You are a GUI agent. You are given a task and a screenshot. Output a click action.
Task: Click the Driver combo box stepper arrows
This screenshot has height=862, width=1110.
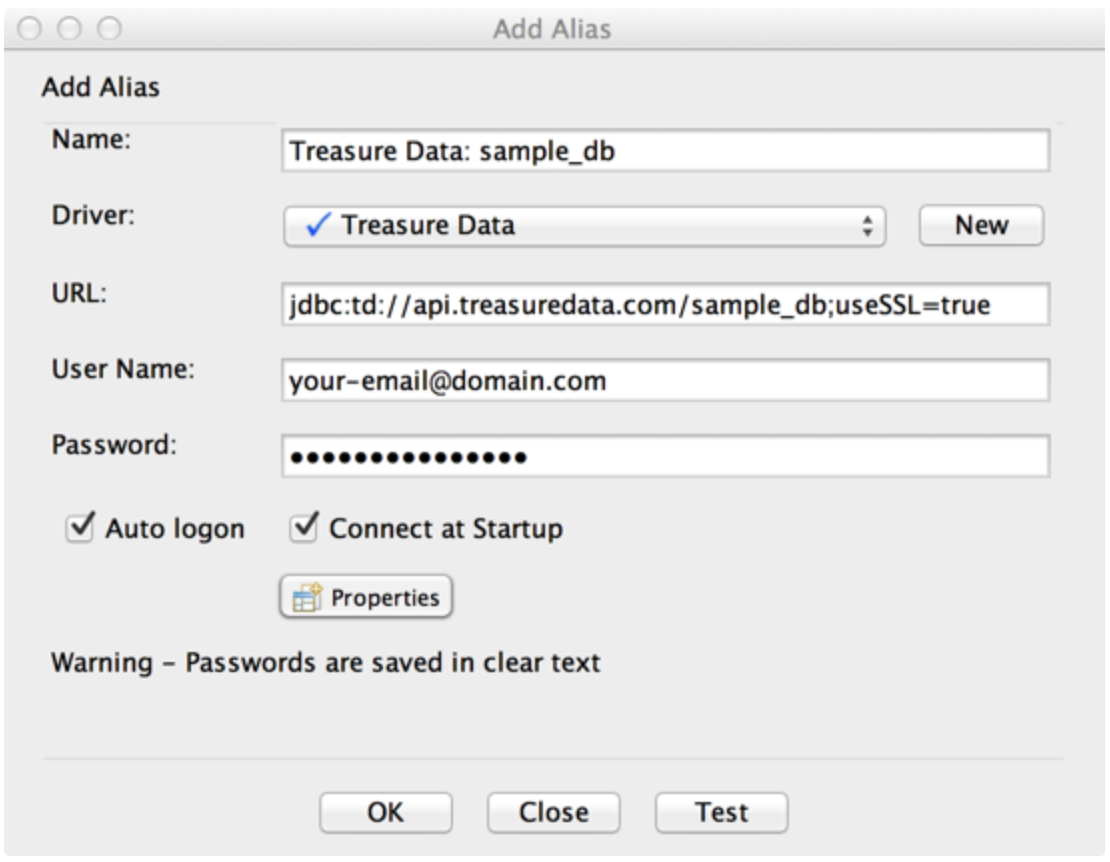867,226
